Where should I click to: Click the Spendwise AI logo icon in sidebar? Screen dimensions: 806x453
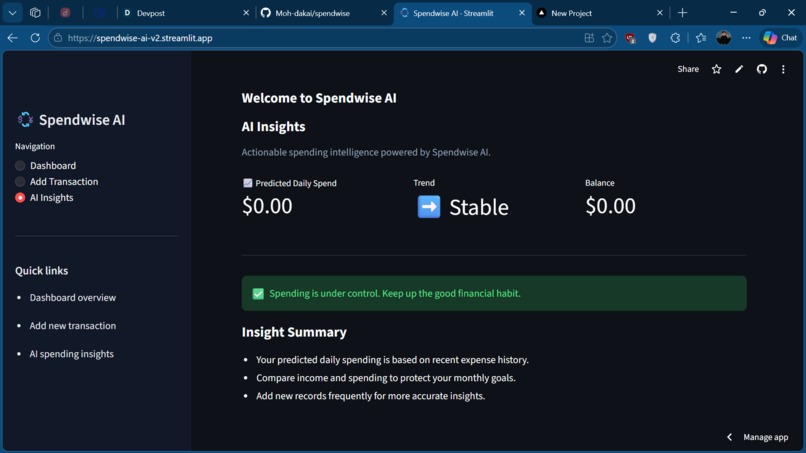point(25,120)
